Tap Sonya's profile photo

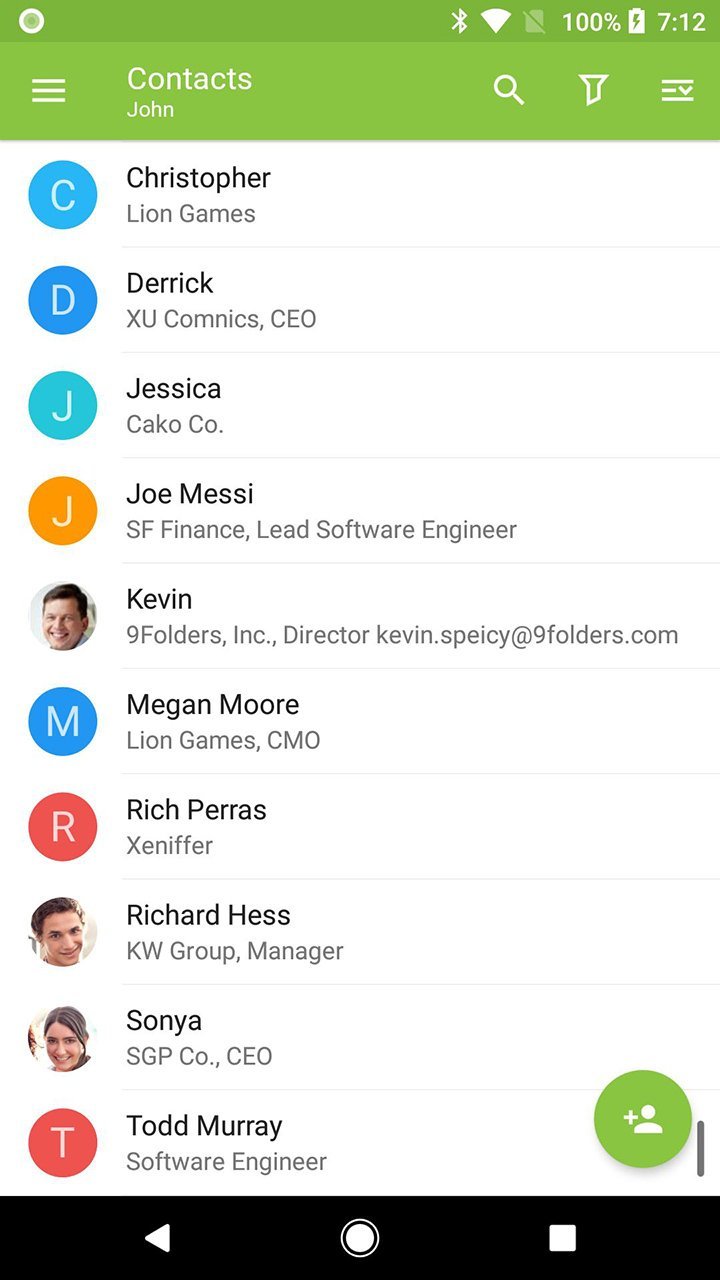[x=63, y=1038]
